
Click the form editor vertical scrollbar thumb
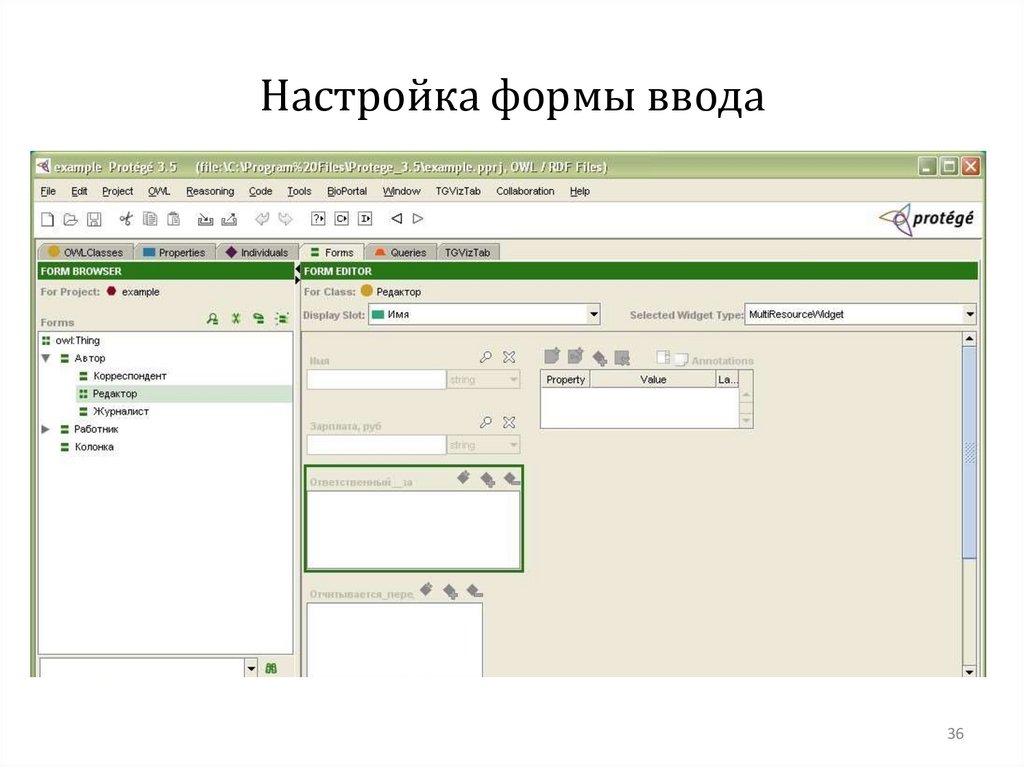pos(970,452)
